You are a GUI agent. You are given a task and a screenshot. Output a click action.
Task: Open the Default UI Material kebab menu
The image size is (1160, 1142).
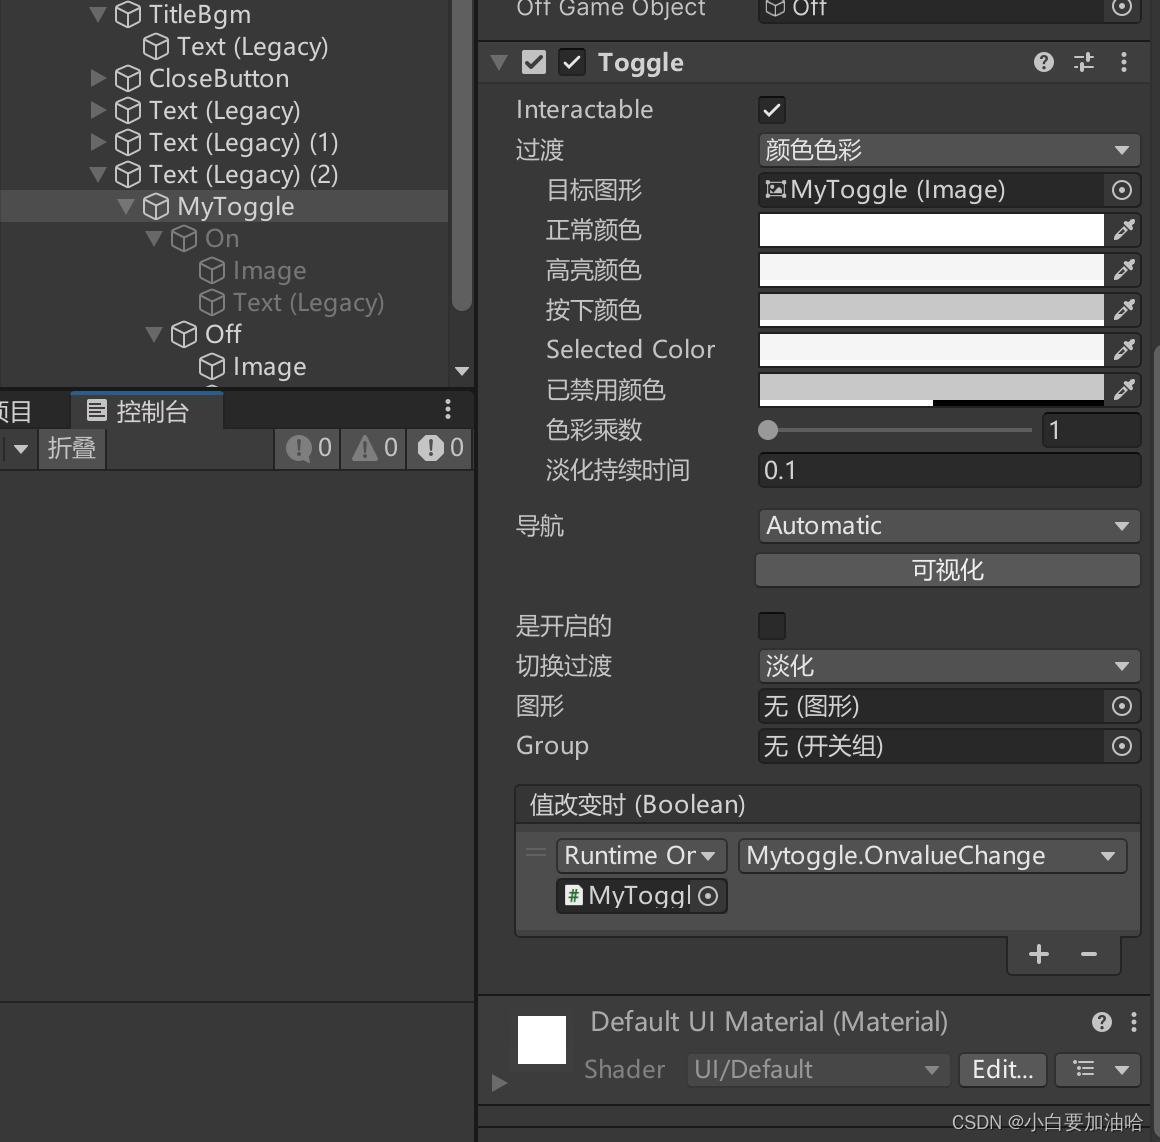click(x=1133, y=1021)
